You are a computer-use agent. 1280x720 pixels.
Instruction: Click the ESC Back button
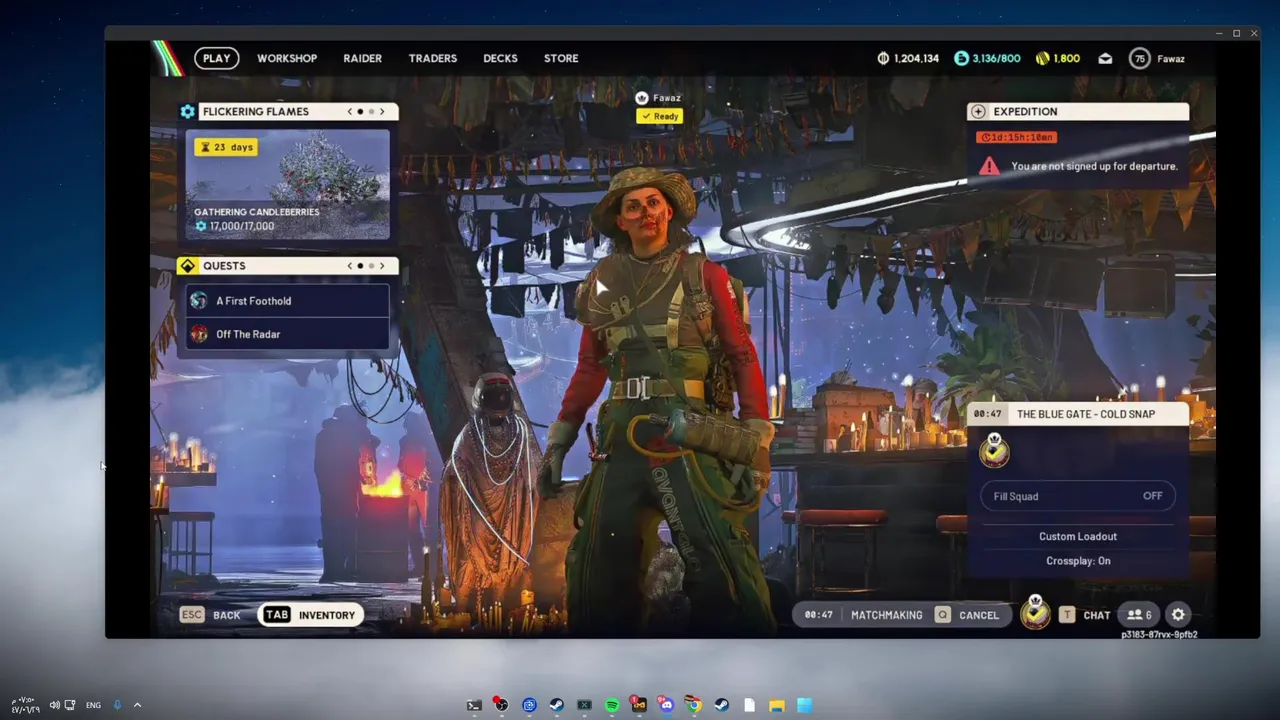pos(210,615)
